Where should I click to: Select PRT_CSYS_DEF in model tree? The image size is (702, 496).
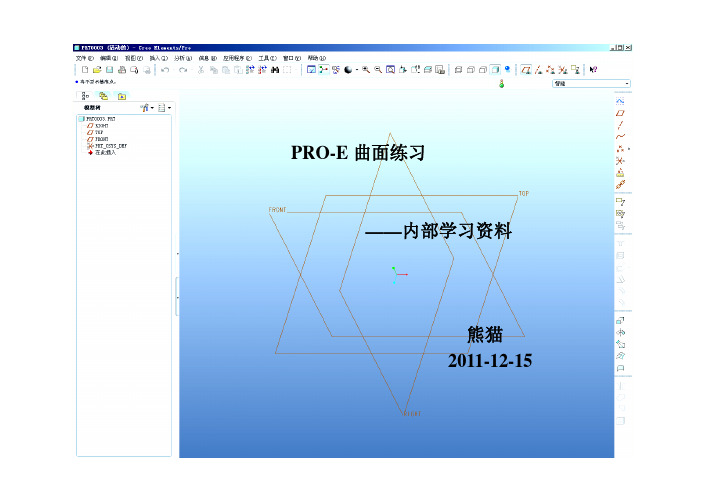(107, 146)
